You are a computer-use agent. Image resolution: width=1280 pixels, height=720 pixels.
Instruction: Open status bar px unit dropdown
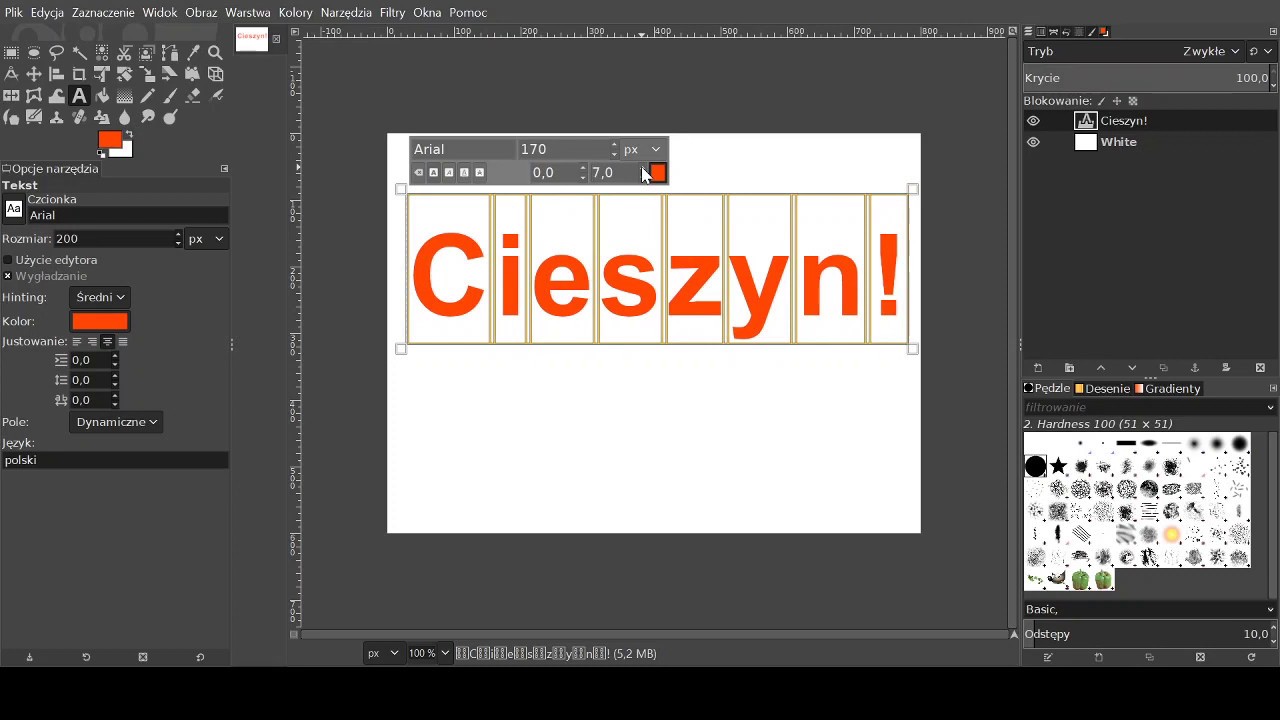coord(383,653)
